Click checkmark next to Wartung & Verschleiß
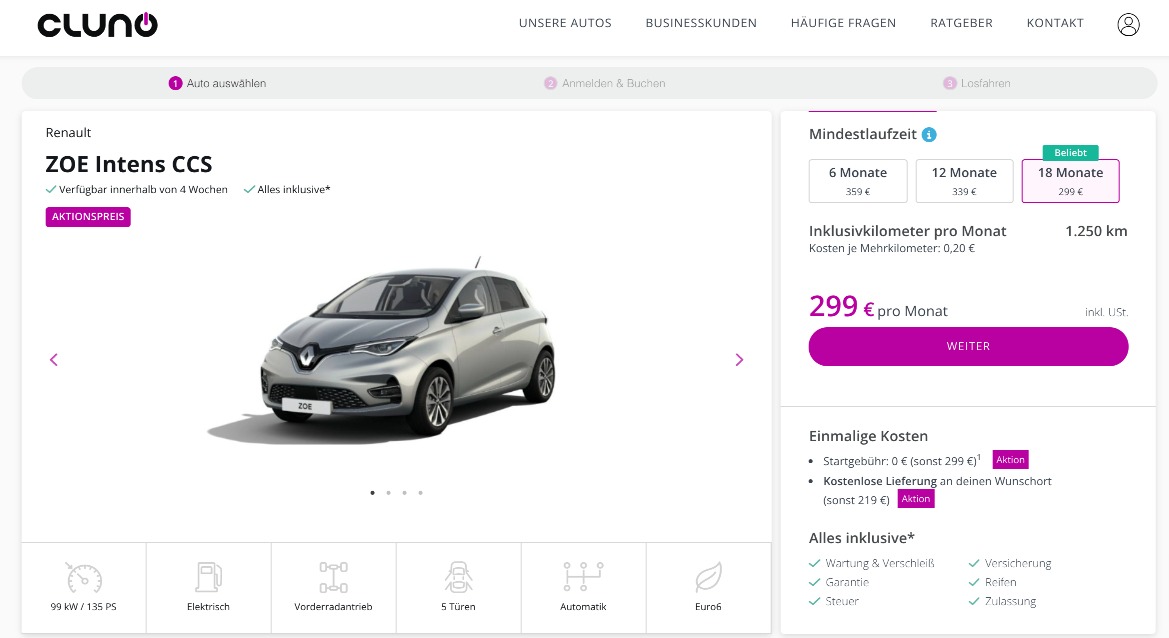 (x=815, y=563)
